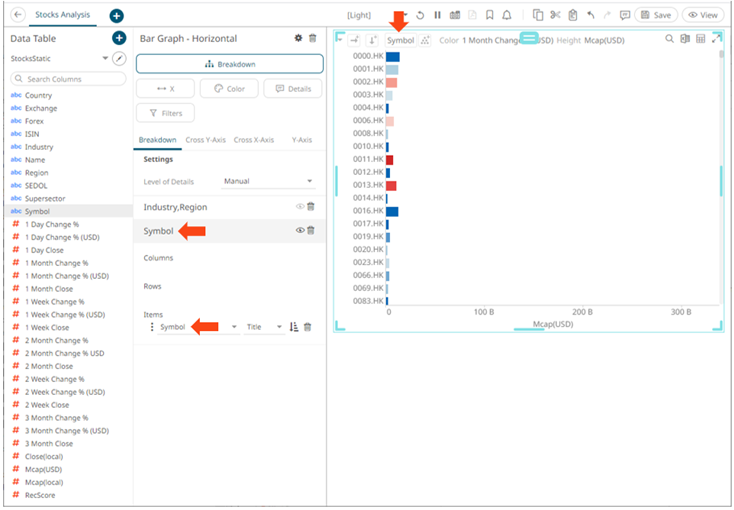
Task: Select the Y-Axis tab
Action: coord(300,140)
